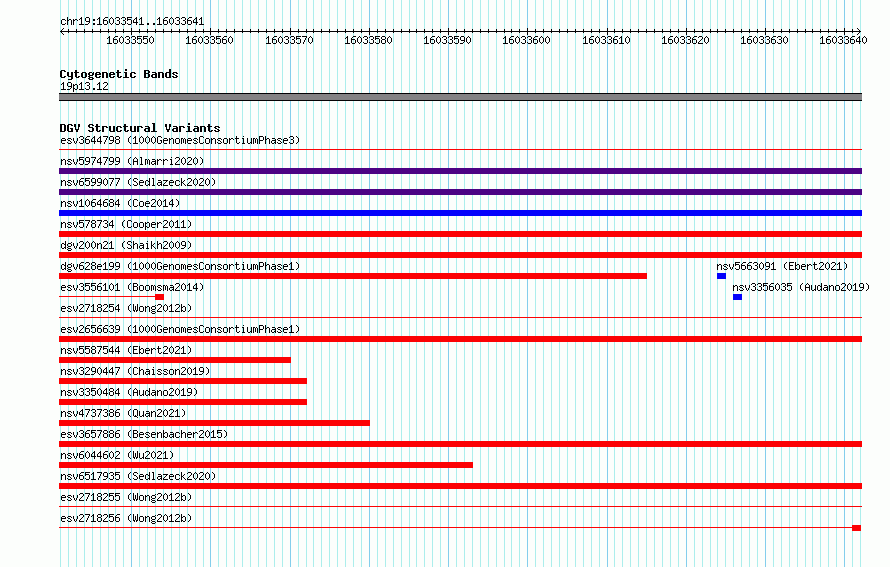Click nsv3350484 (Audano2019) label

pos(129,392)
